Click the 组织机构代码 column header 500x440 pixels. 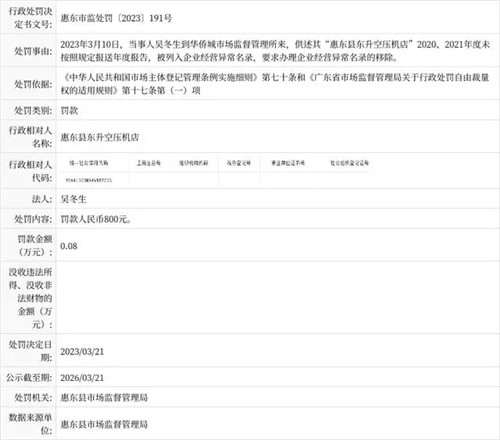(194, 163)
